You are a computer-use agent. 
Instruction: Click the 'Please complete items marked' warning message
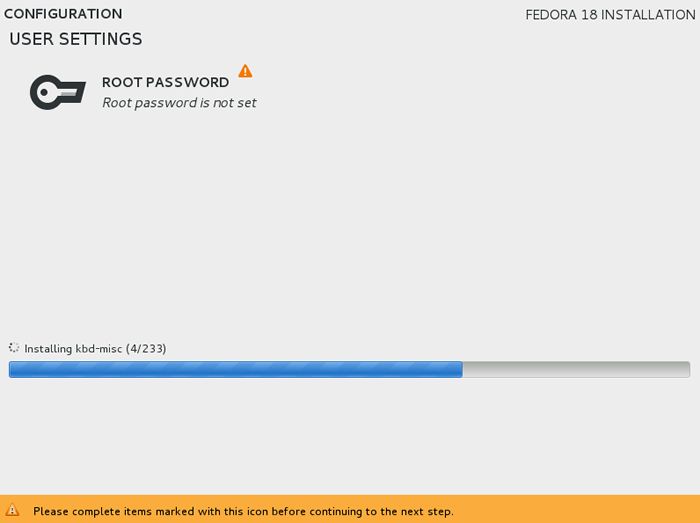243,511
